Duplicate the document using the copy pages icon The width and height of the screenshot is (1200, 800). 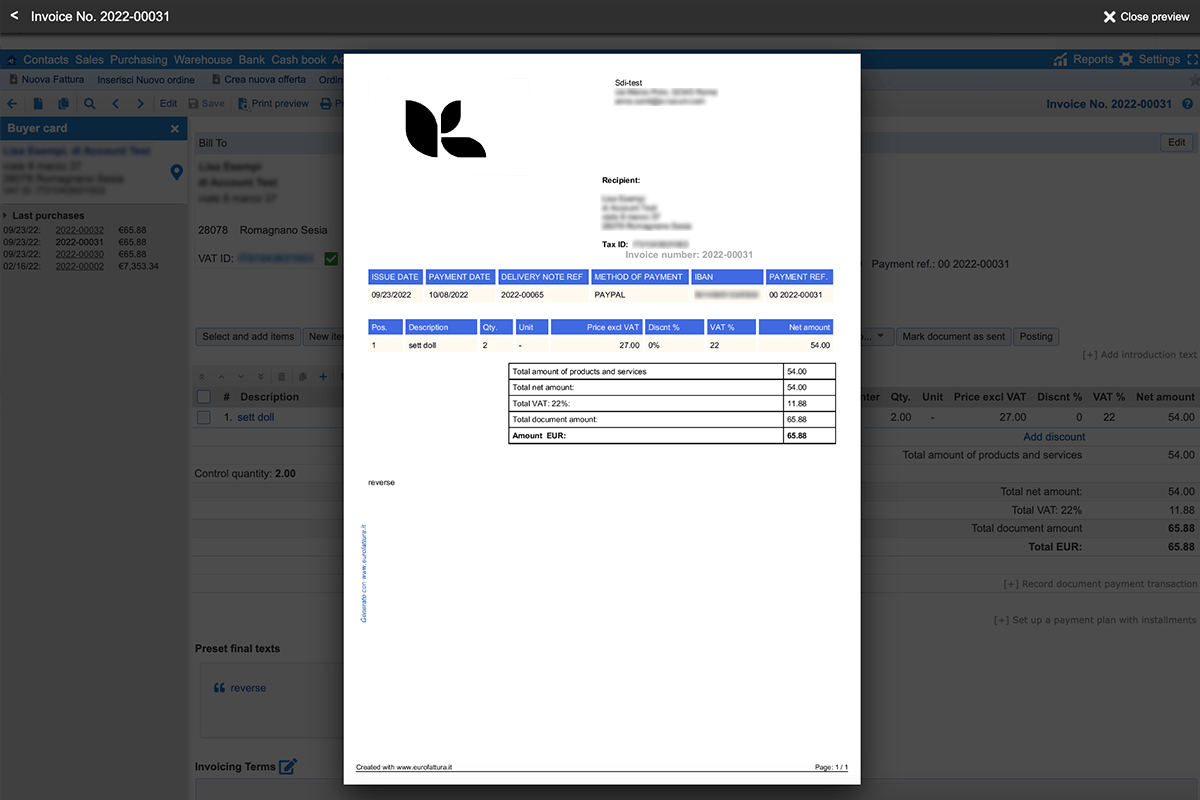click(62, 103)
